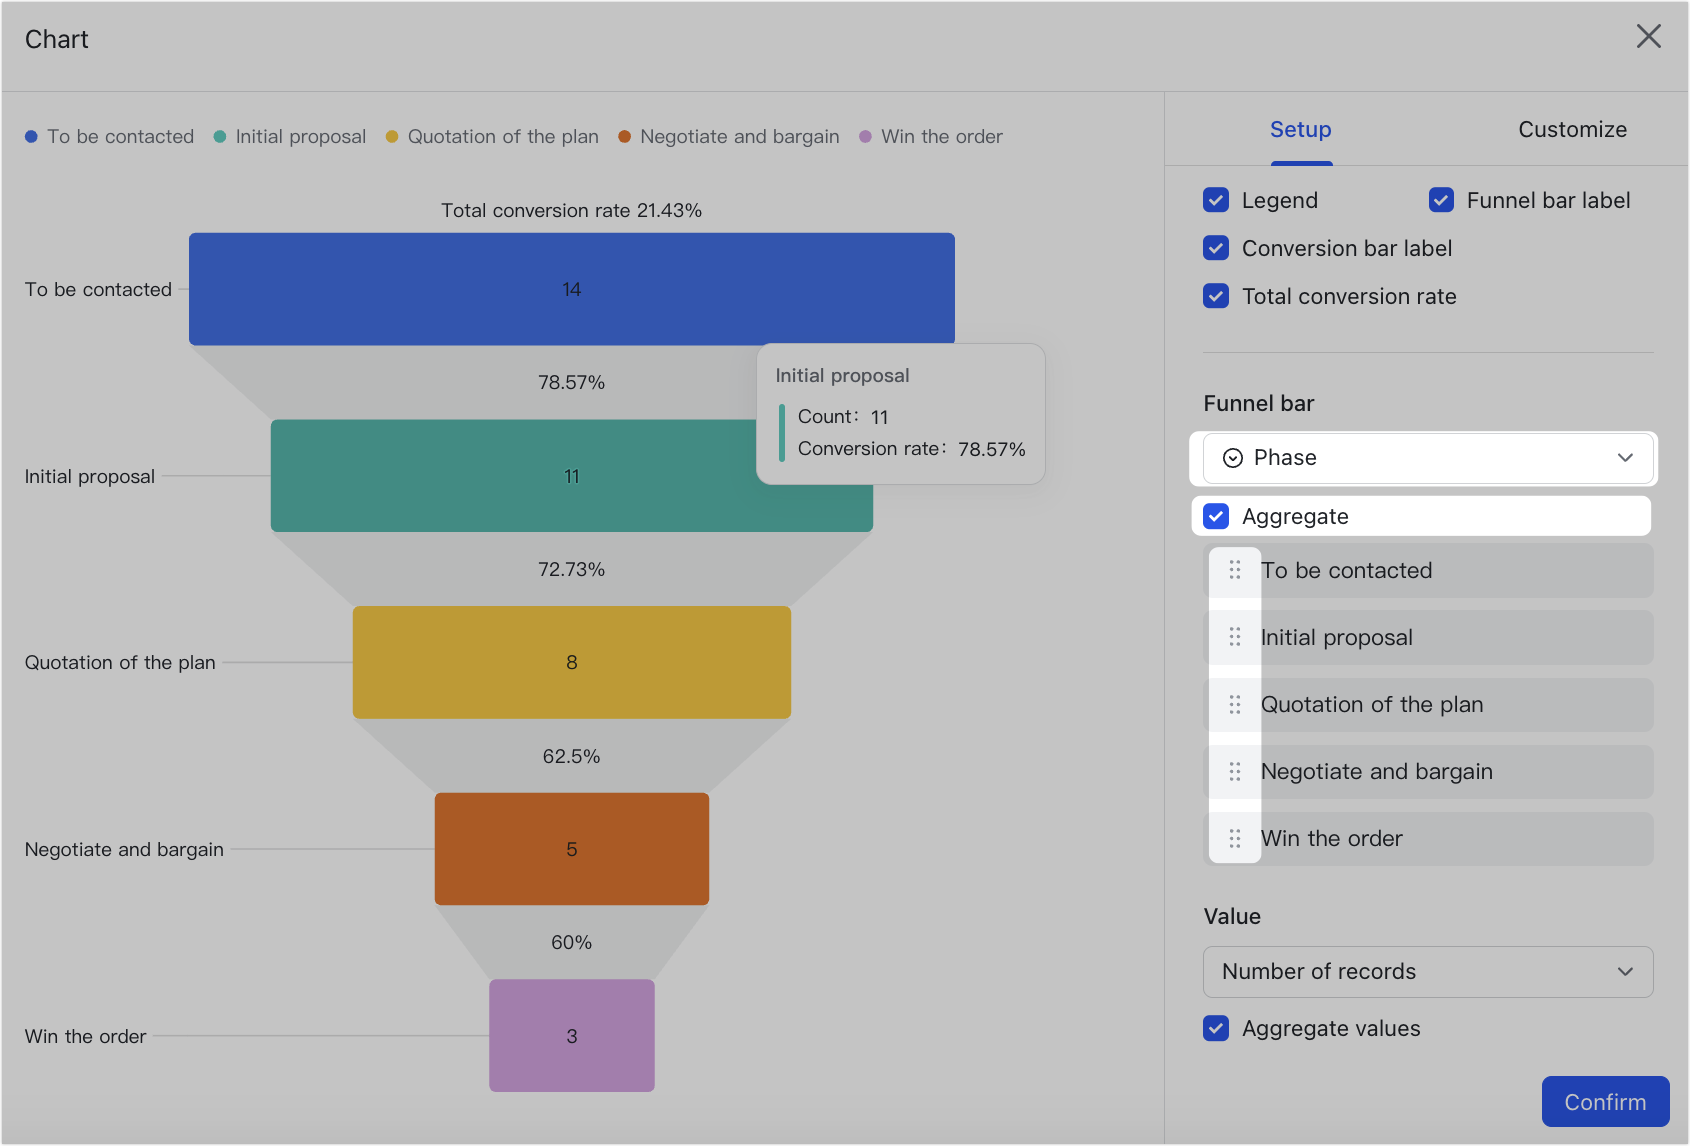Select the To be contacted funnel bar
The height and width of the screenshot is (1146, 1690).
(x=572, y=289)
